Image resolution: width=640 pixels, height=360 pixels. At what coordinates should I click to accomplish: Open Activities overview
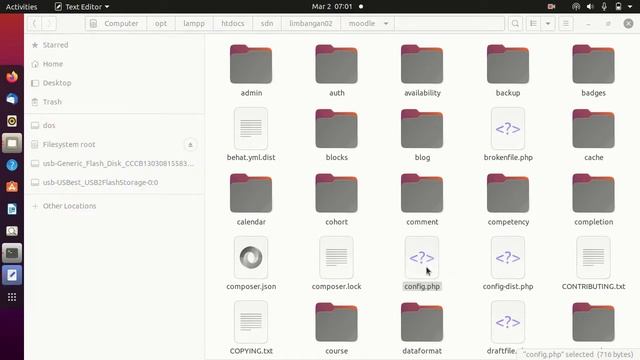21,7
